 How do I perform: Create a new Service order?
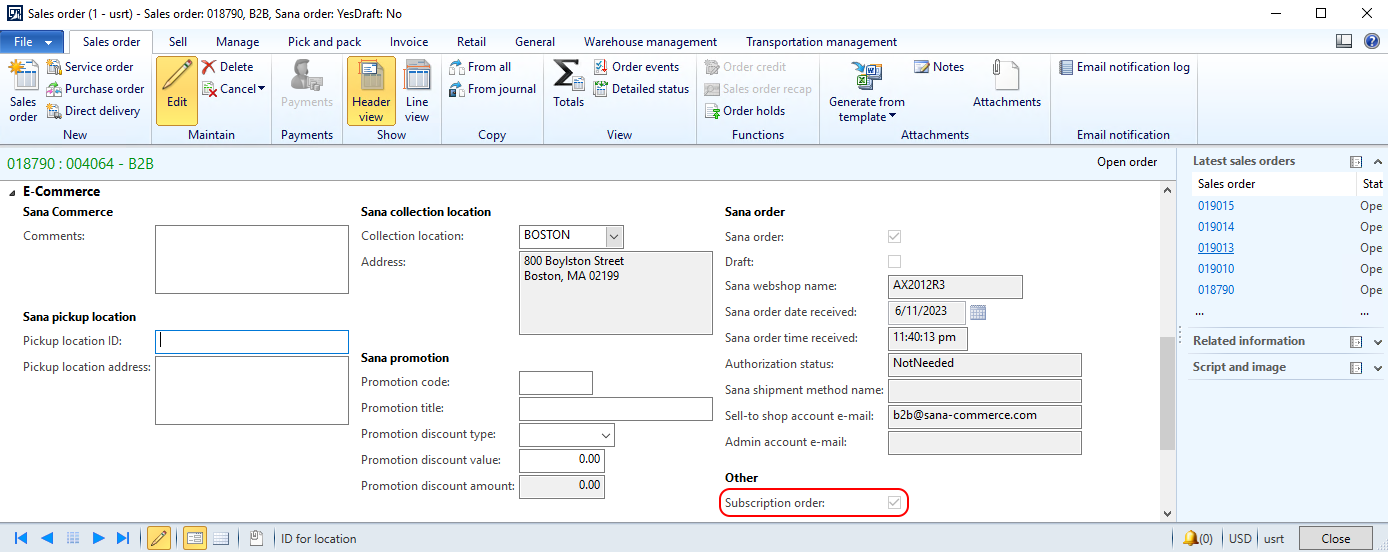pos(89,67)
